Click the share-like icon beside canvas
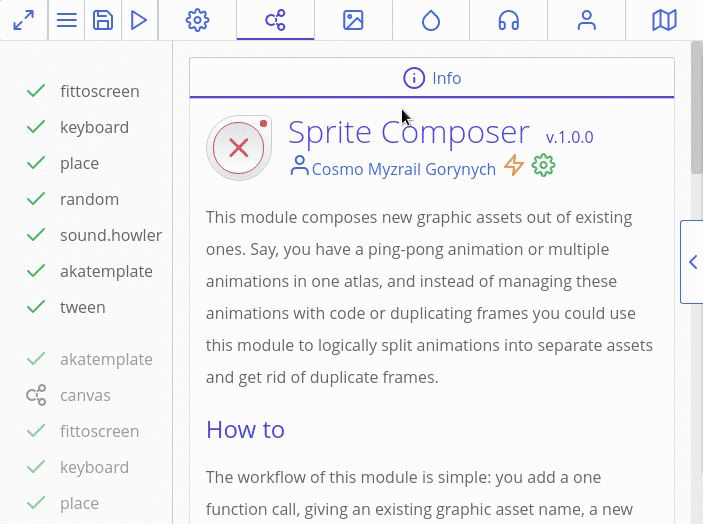This screenshot has height=524, width=703. [x=36, y=395]
